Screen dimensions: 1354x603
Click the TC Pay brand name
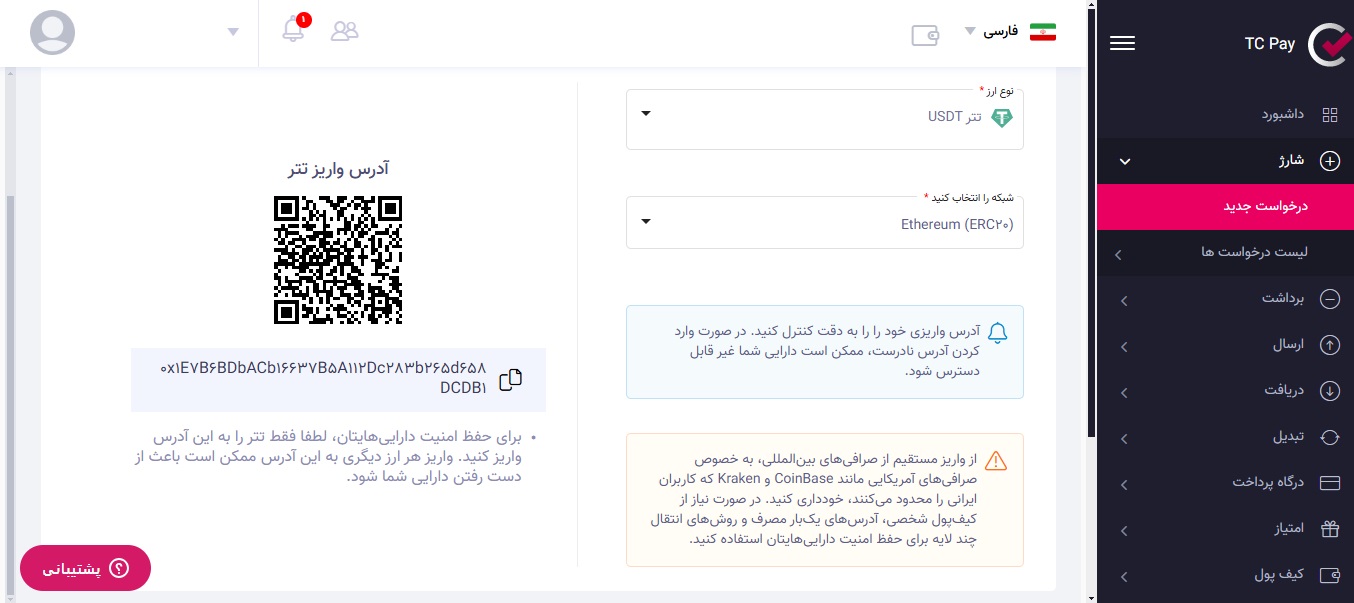click(x=1270, y=43)
